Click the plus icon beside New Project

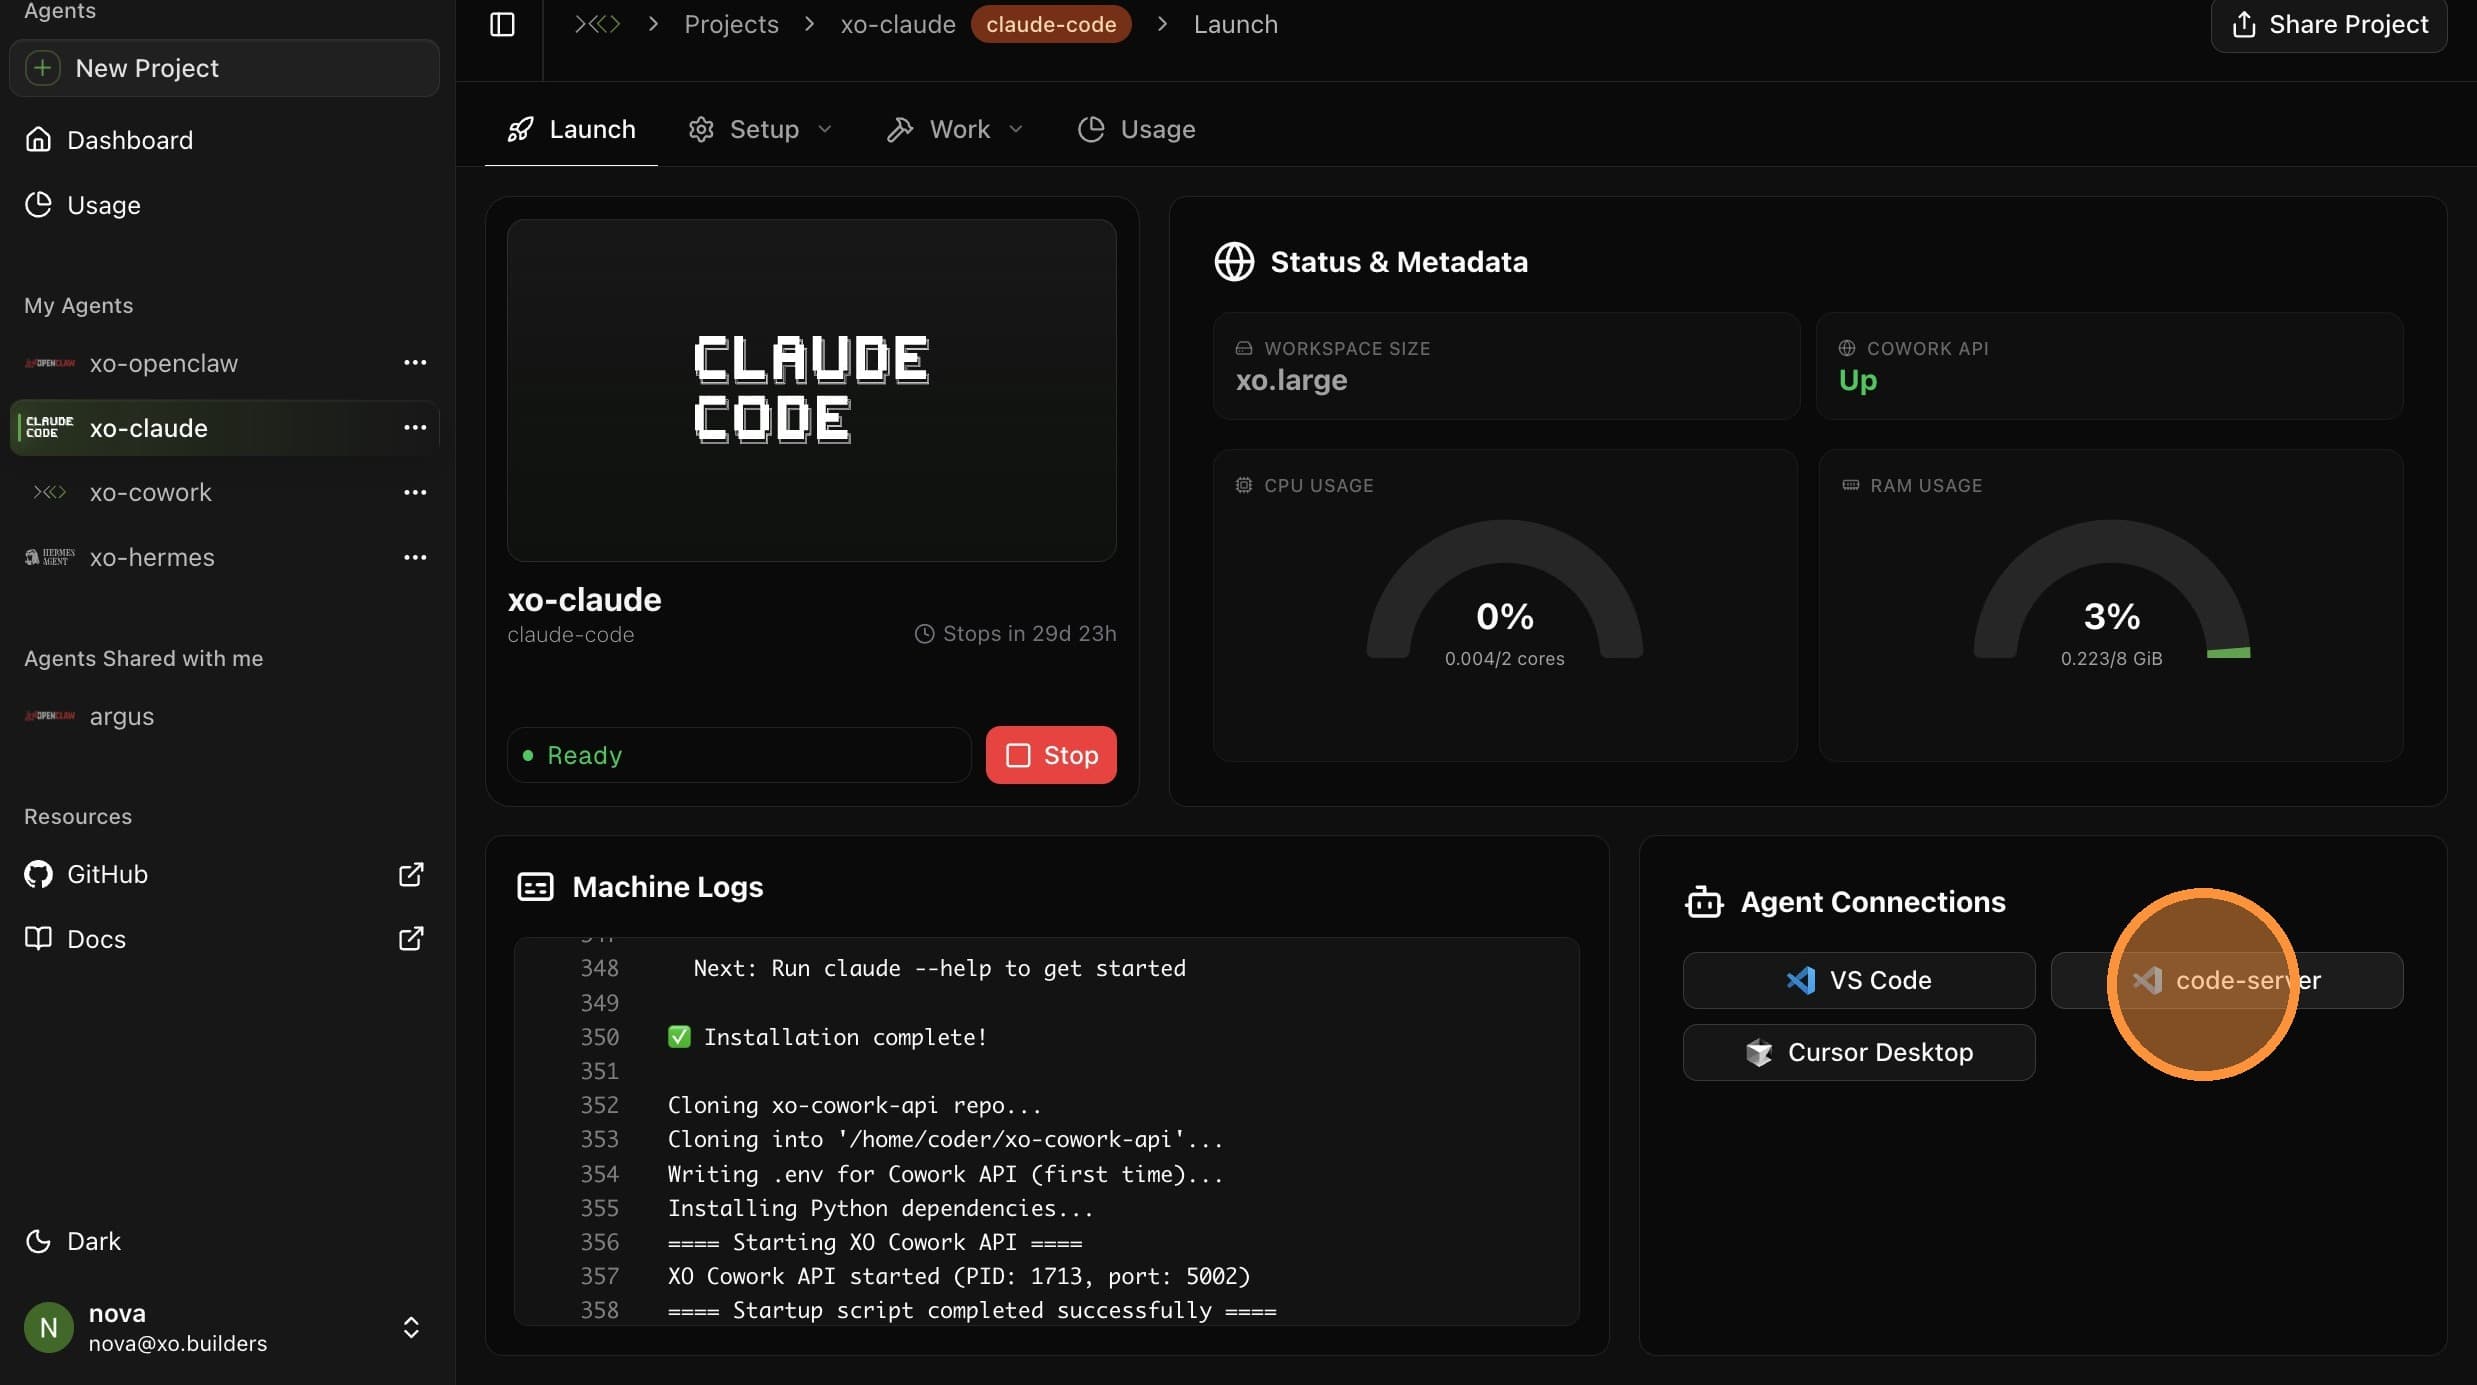point(42,68)
